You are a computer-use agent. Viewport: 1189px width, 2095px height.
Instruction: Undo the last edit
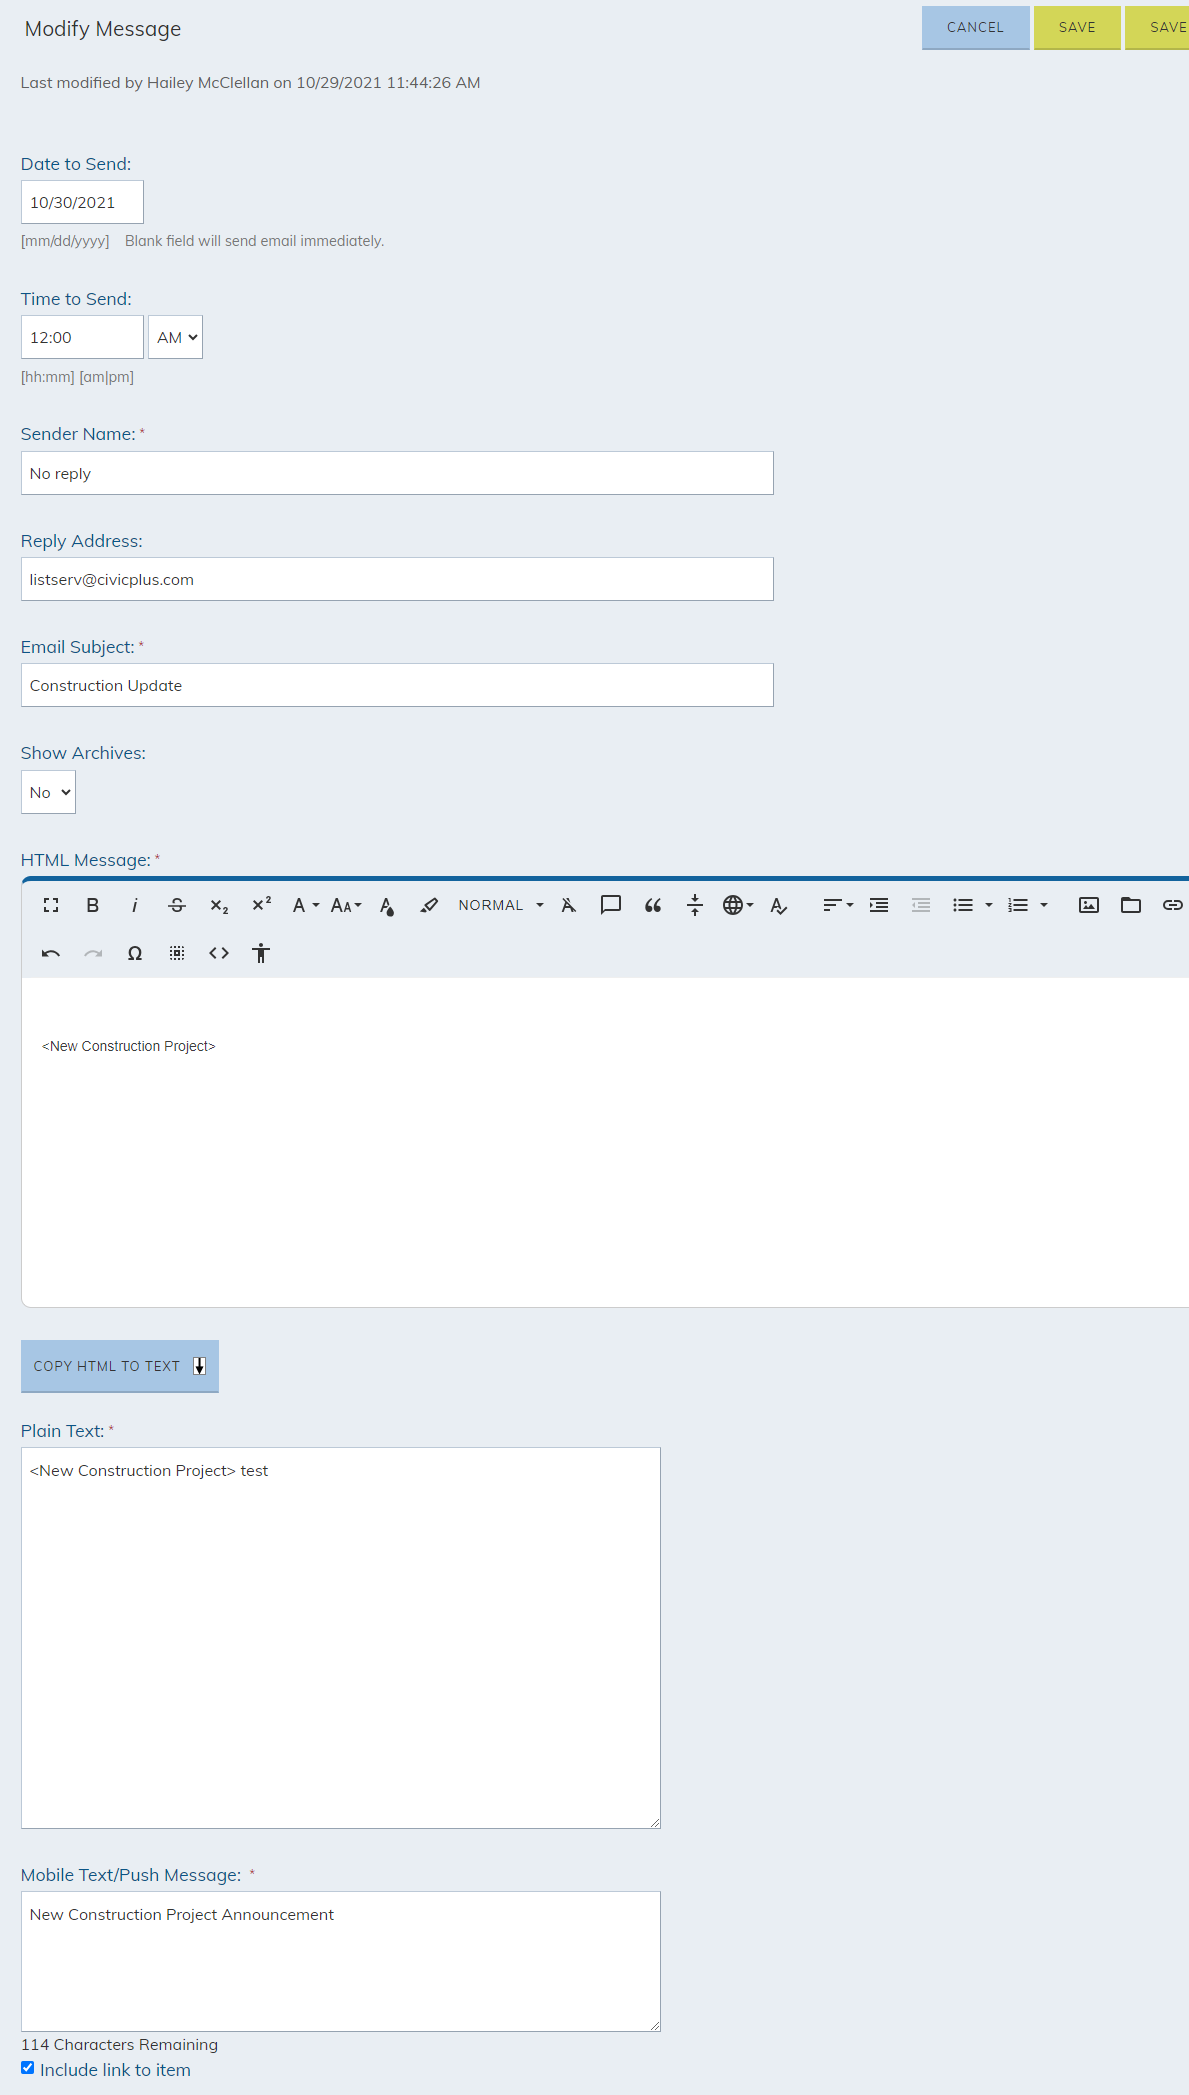51,953
